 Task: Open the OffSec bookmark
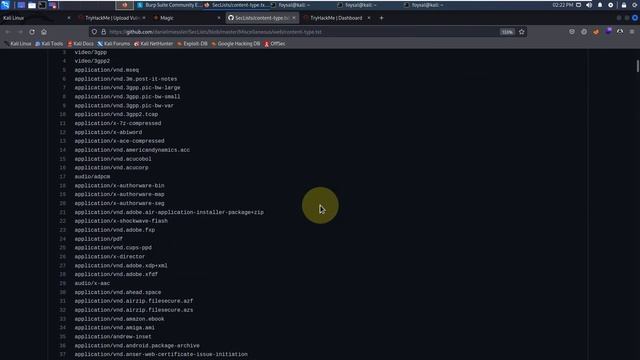click(275, 44)
